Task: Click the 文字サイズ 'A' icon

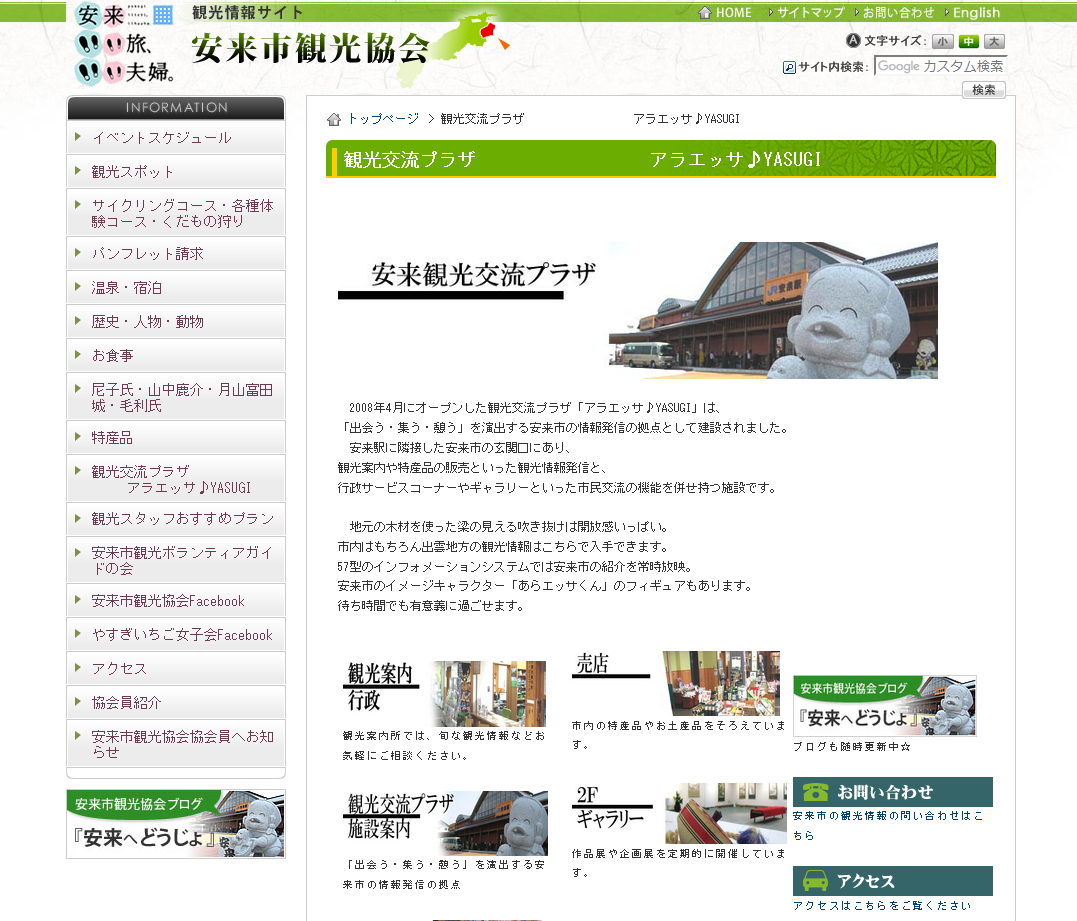Action: (853, 41)
